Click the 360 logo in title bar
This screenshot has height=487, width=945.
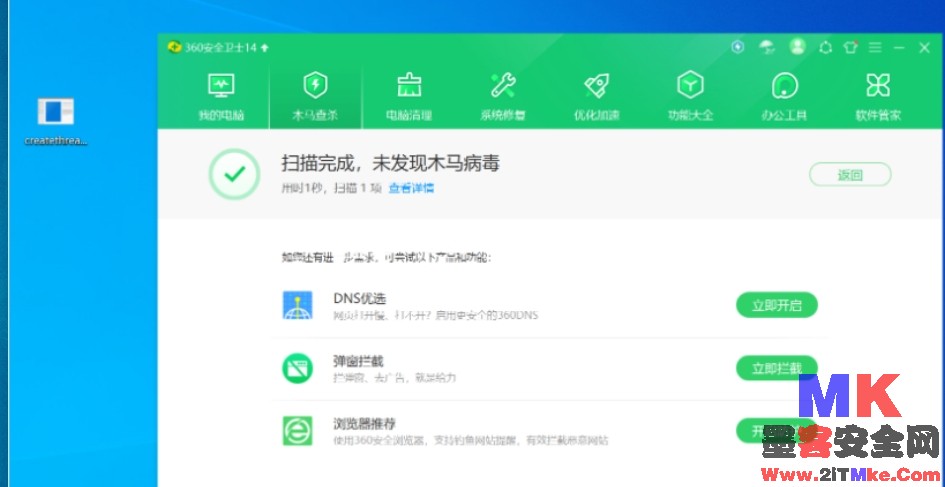pyautogui.click(x=175, y=47)
